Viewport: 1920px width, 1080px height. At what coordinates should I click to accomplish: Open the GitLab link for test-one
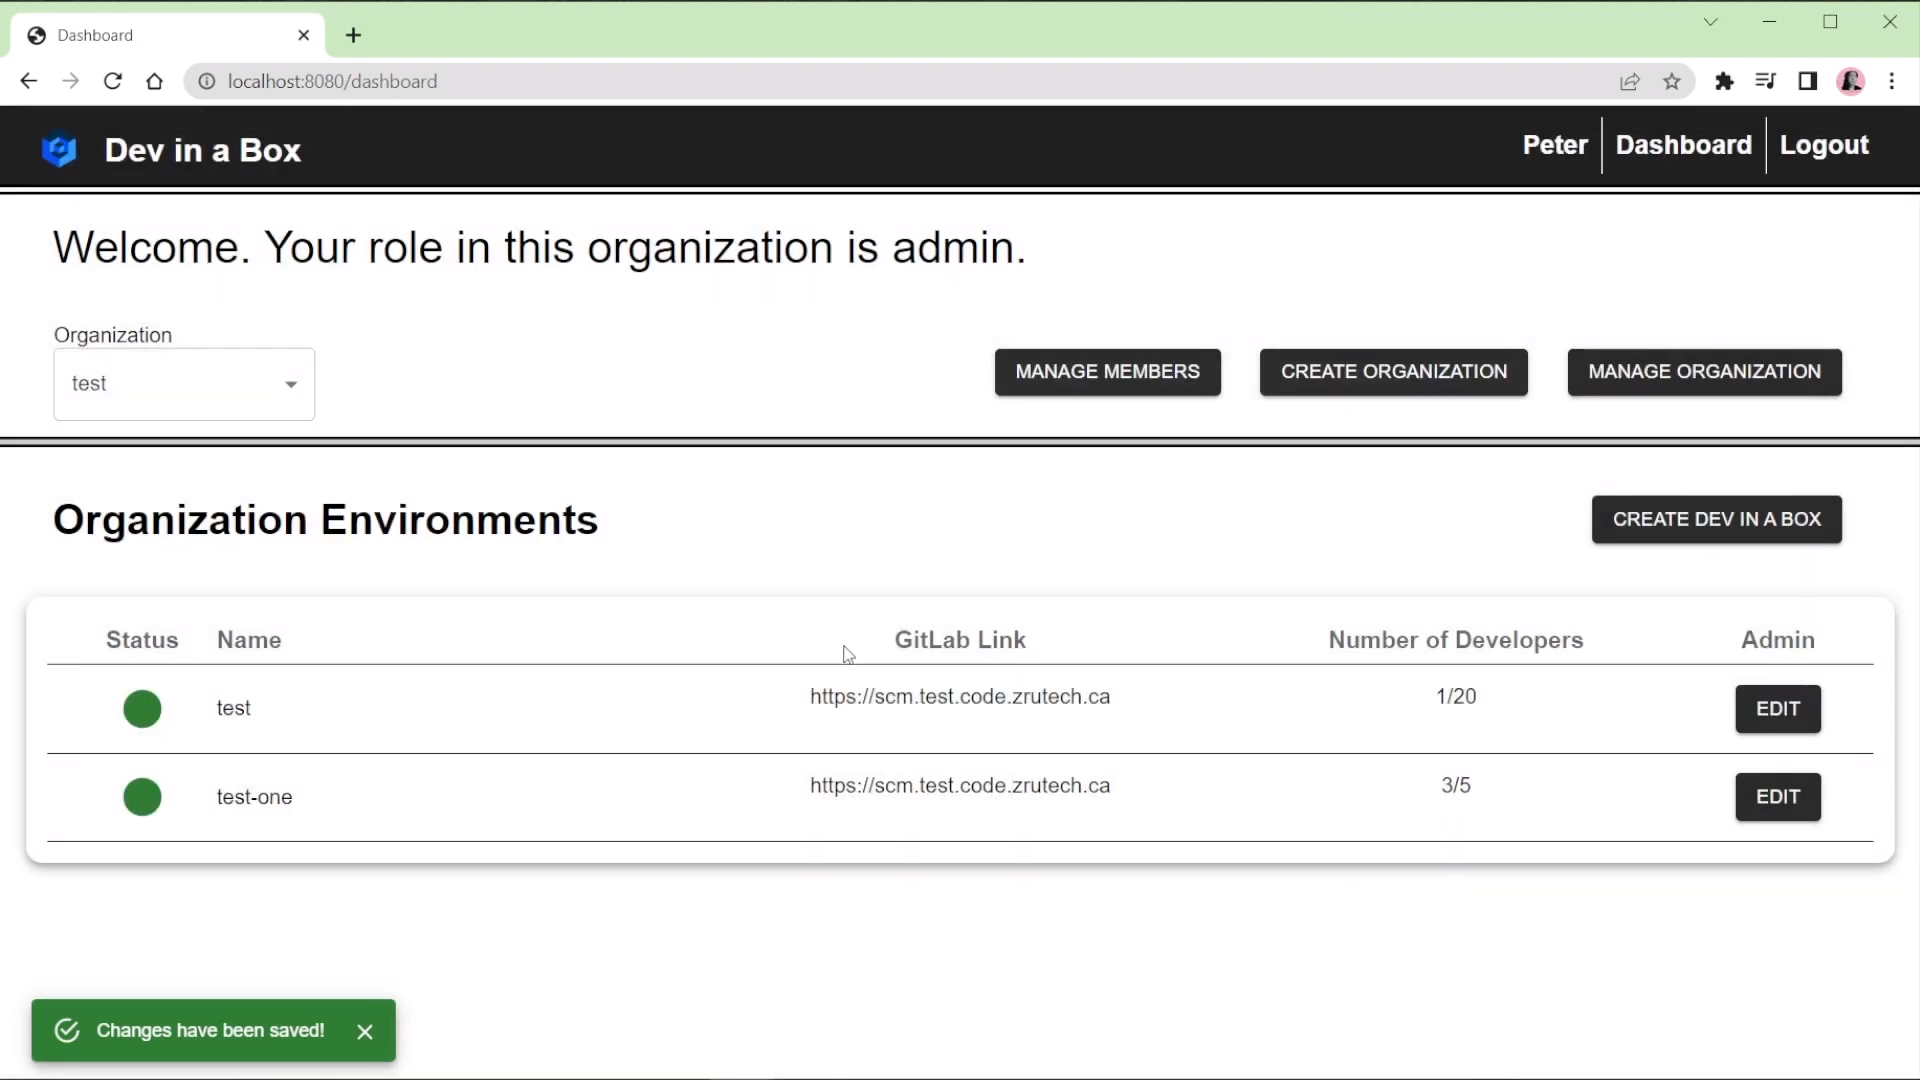click(x=960, y=786)
